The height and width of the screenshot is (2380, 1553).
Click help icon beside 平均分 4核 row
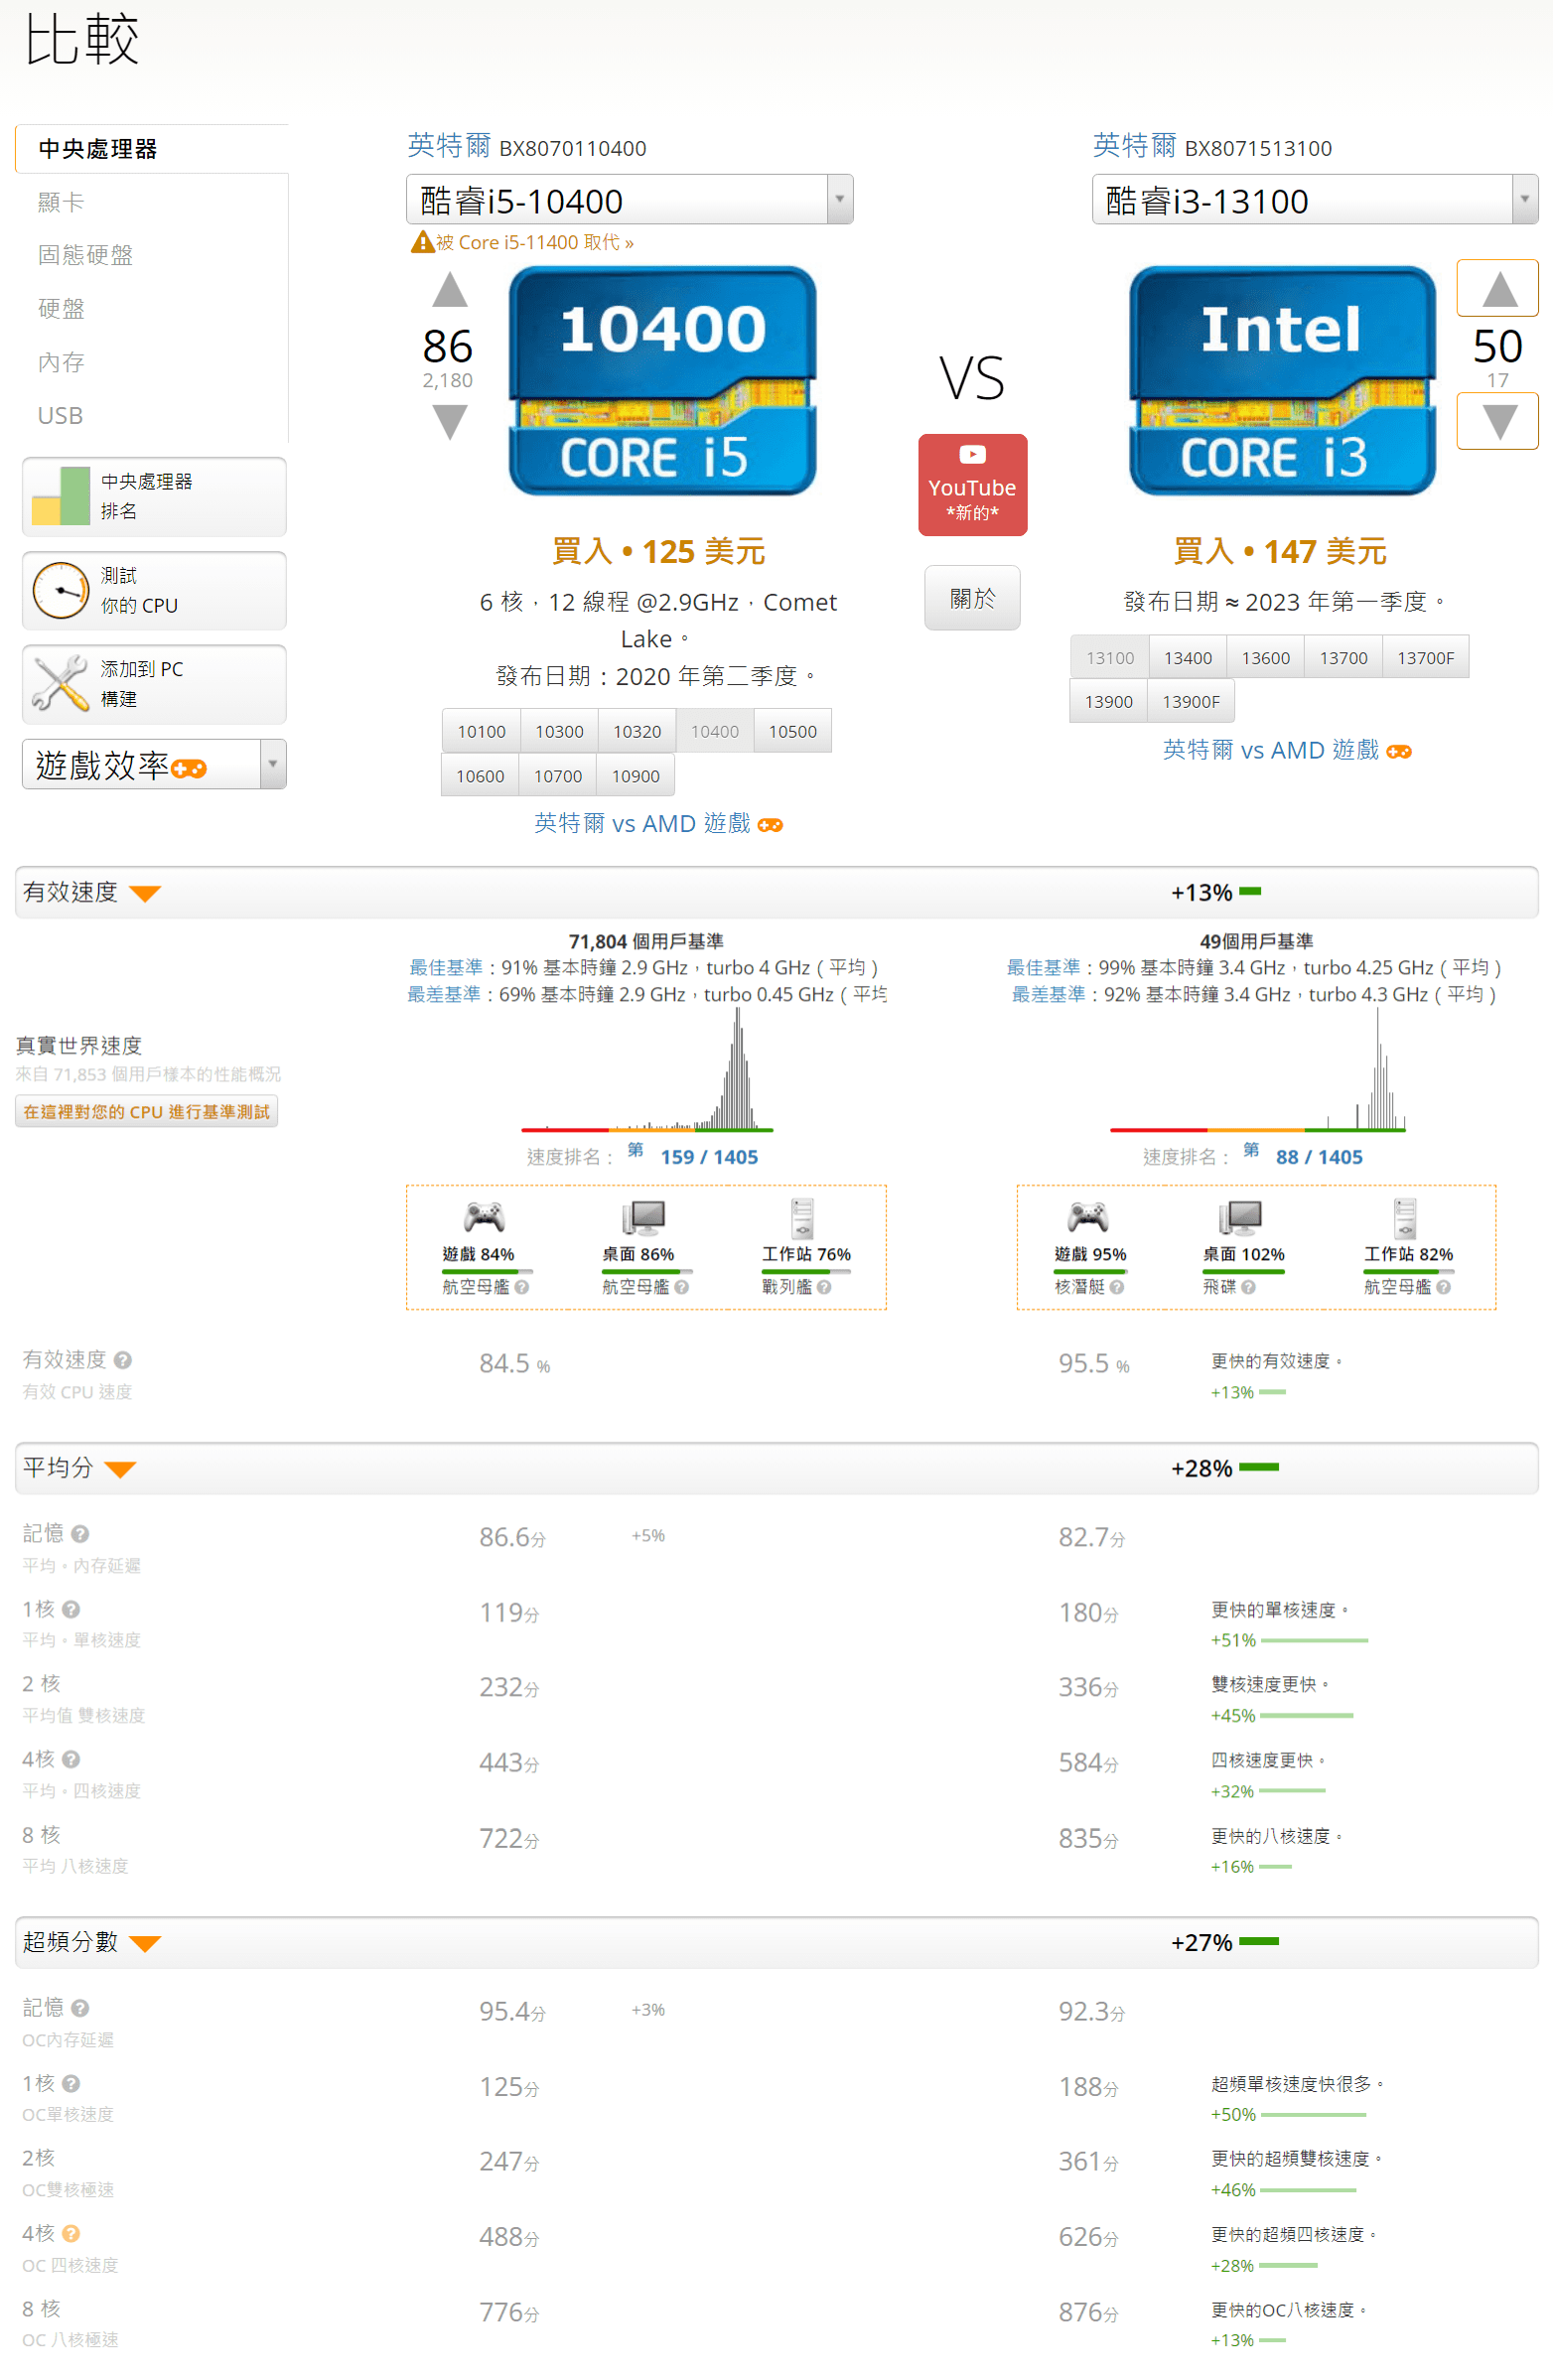point(71,1759)
